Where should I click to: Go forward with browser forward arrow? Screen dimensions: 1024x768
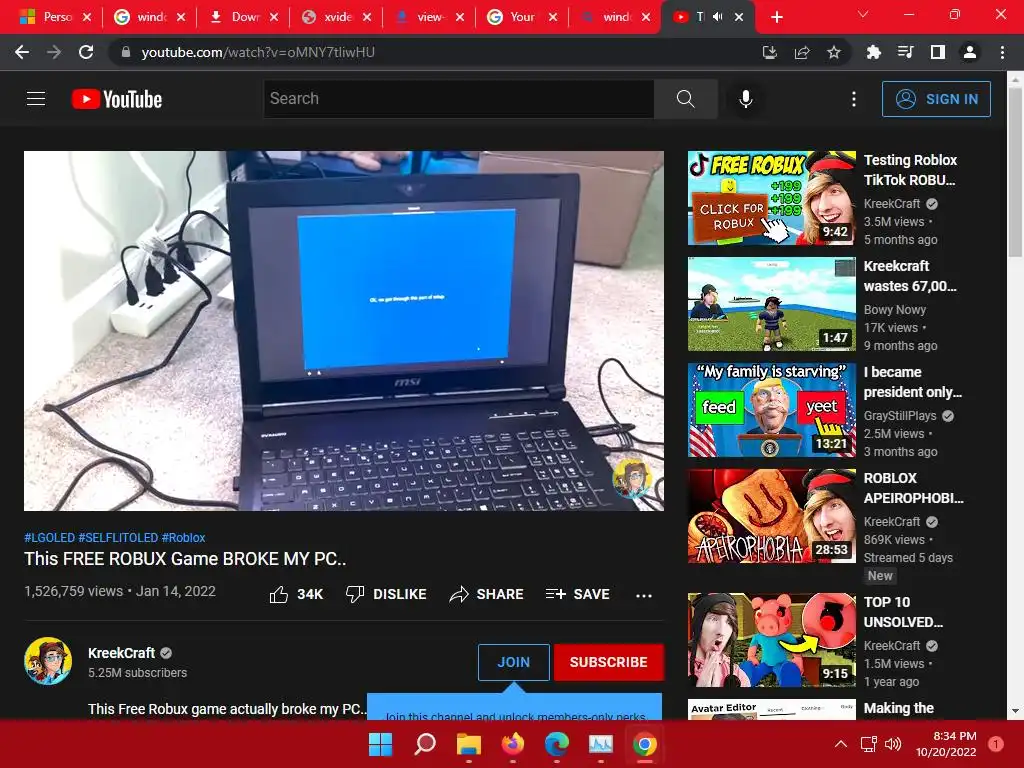[x=54, y=52]
